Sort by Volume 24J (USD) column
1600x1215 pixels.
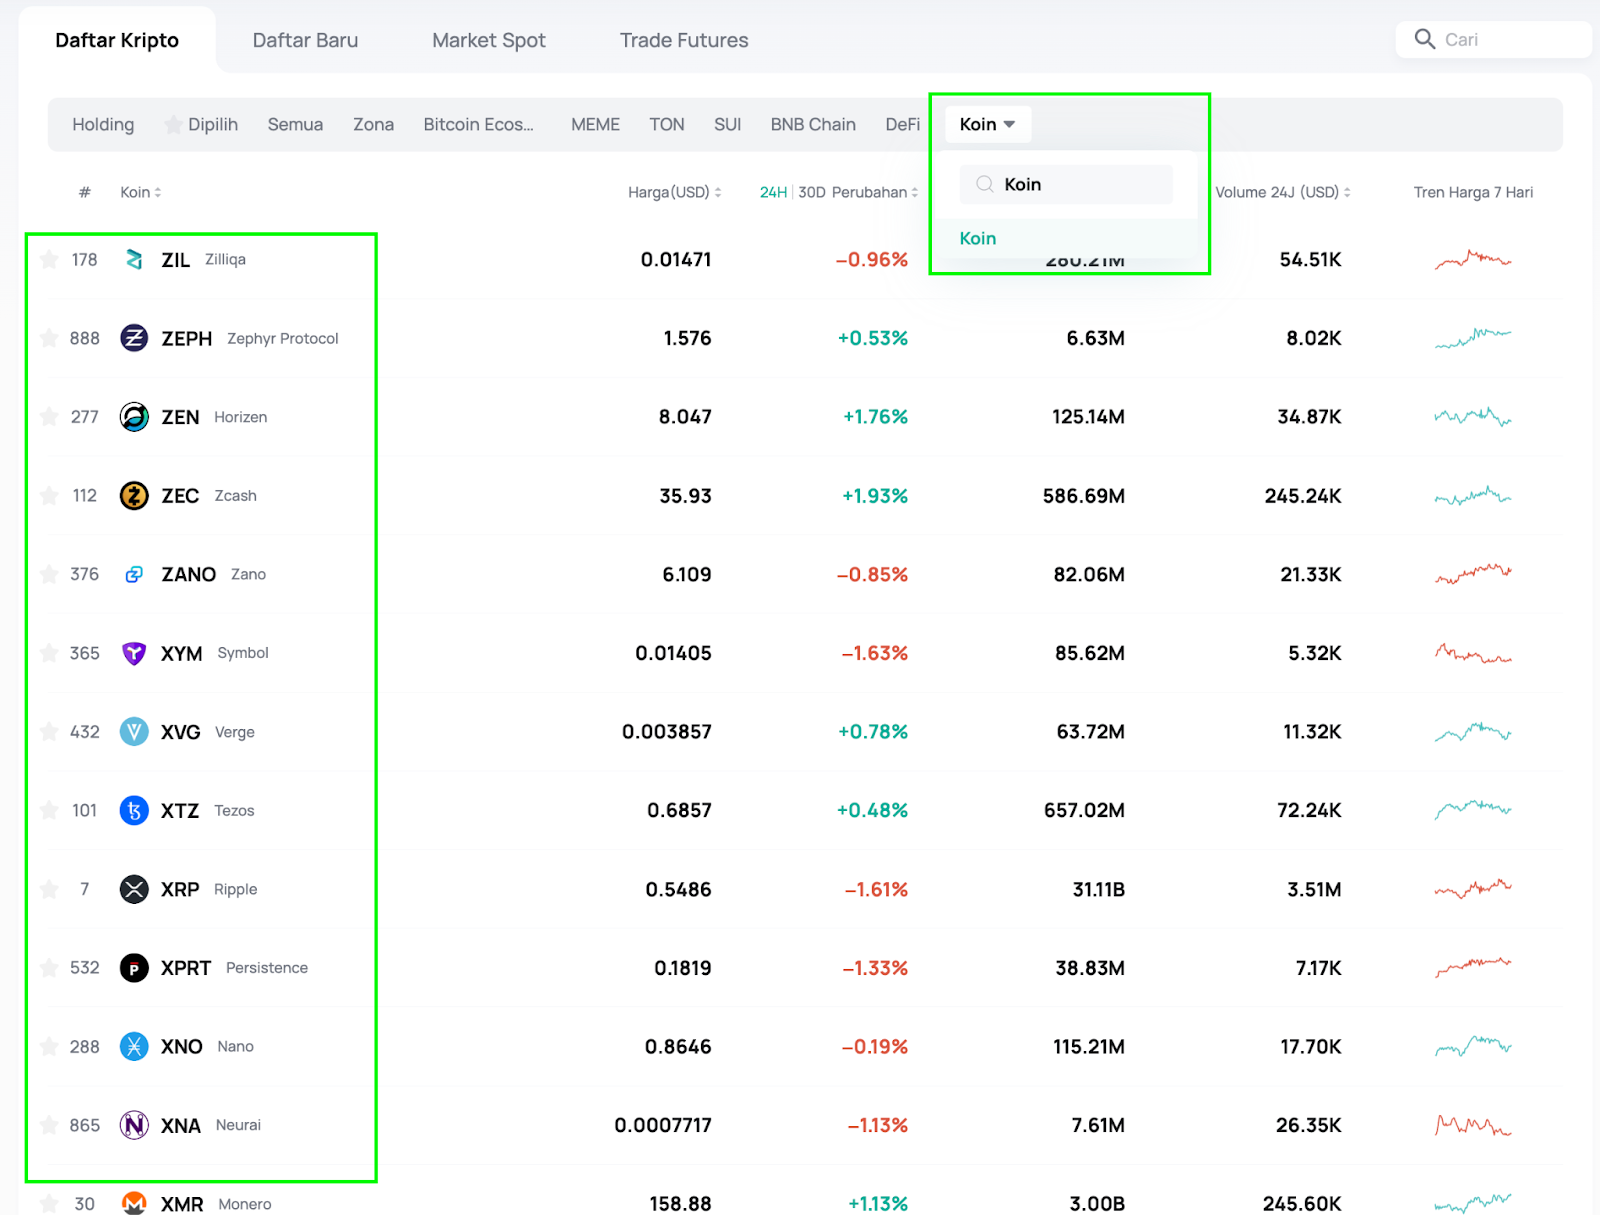pyautogui.click(x=1283, y=192)
